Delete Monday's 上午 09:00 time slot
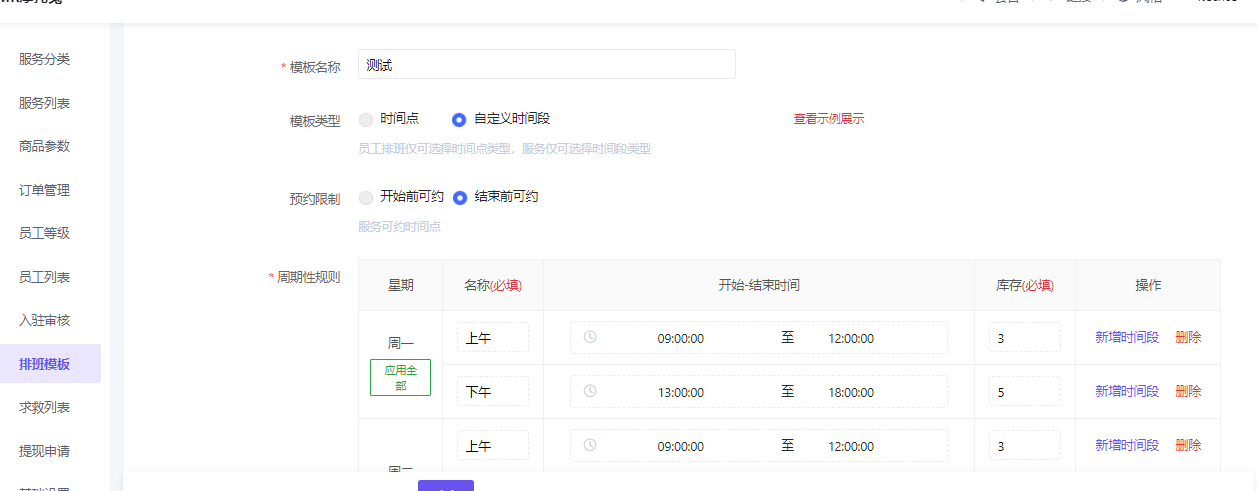Viewport: 1257px width, 491px height. pyautogui.click(x=1188, y=337)
